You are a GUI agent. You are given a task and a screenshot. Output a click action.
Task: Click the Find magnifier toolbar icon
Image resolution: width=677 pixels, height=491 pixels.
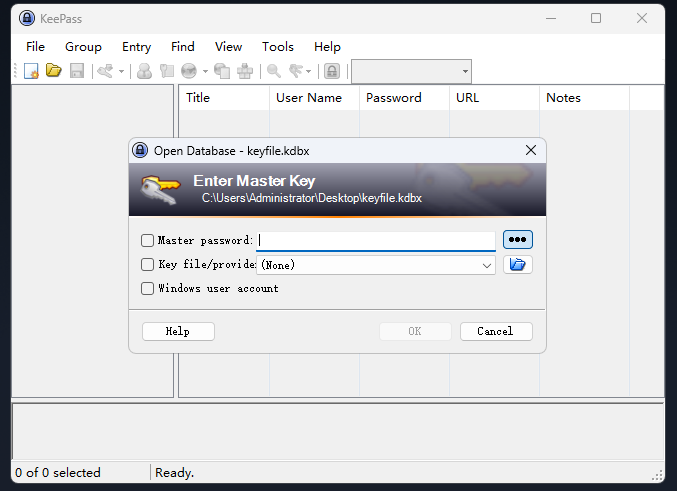(x=274, y=71)
